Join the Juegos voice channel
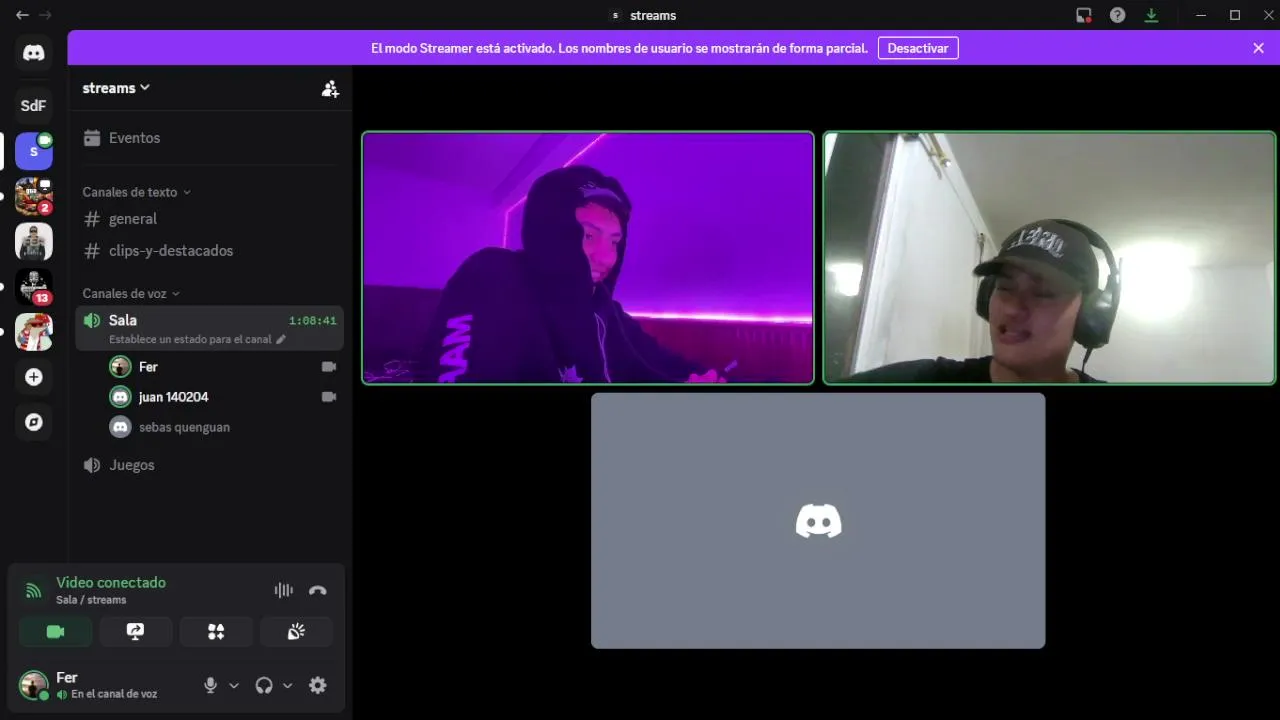Screen dimensions: 1280x720 [209, 465]
